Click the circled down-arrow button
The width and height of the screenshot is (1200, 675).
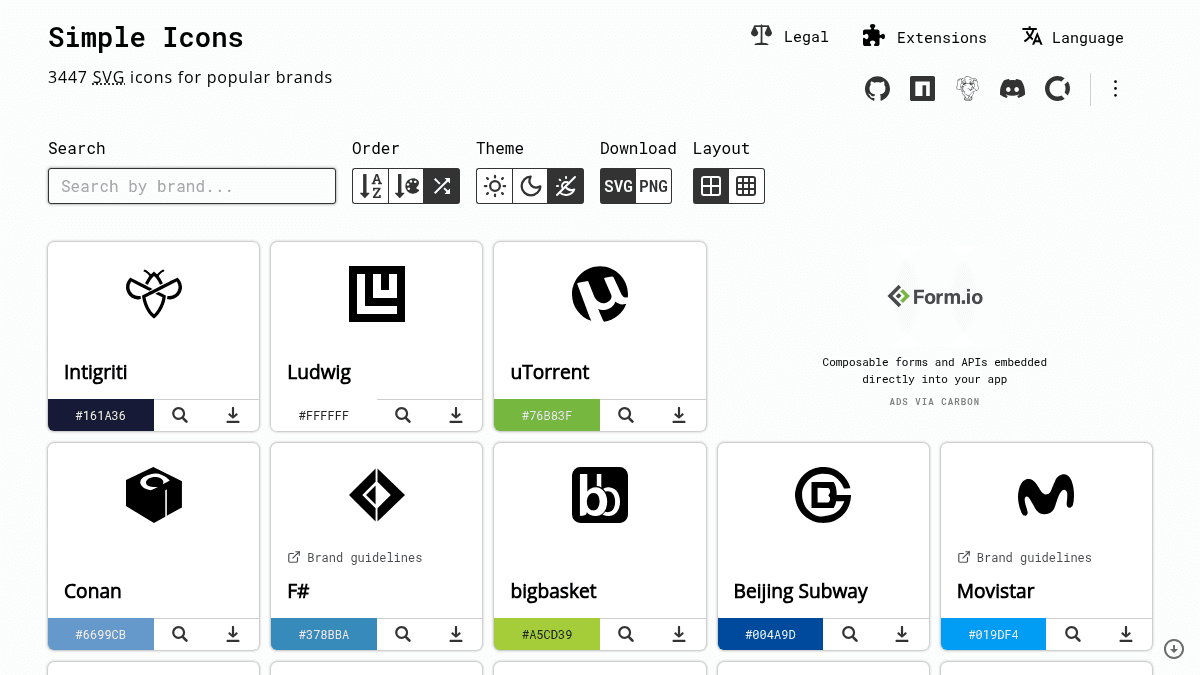point(1174,649)
